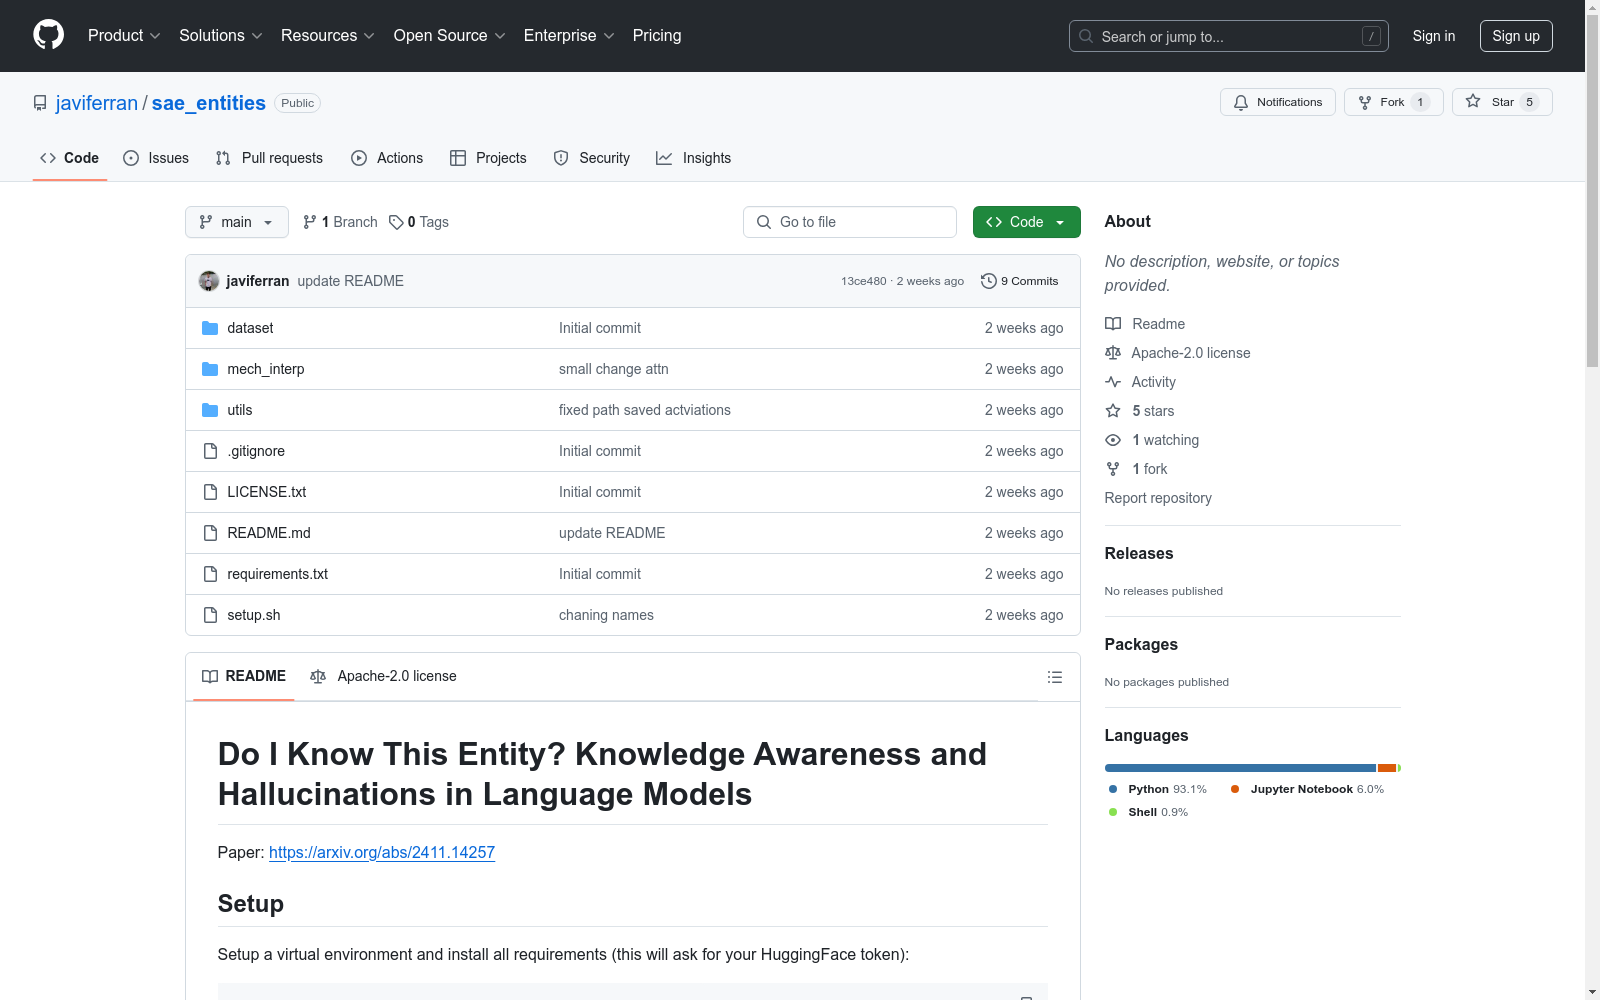The image size is (1600, 1000).
Task: Click the setup.sh file icon
Action: coord(210,615)
